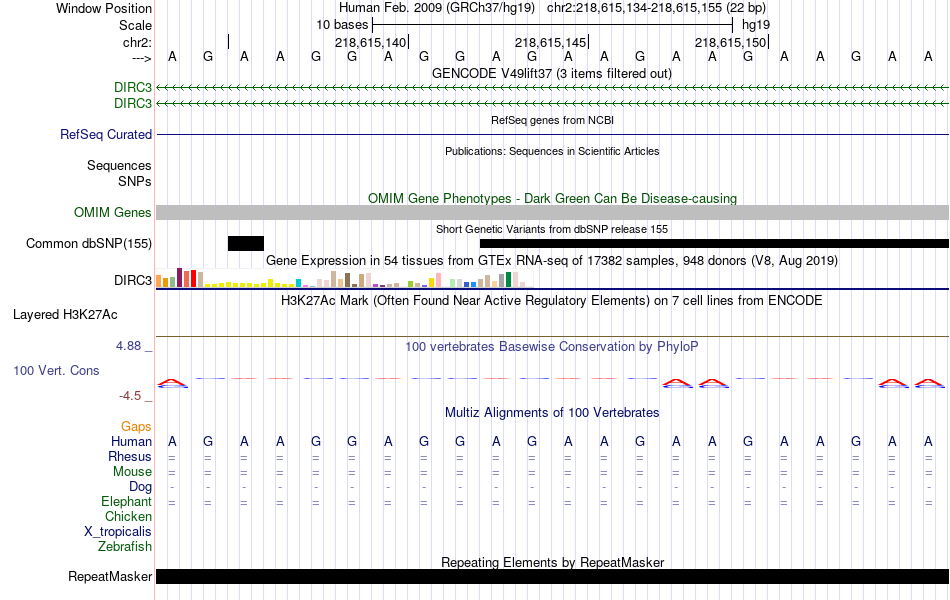Open Multiz Alignments of 100 Vertebrates title
This screenshot has width=950, height=600.
click(552, 413)
